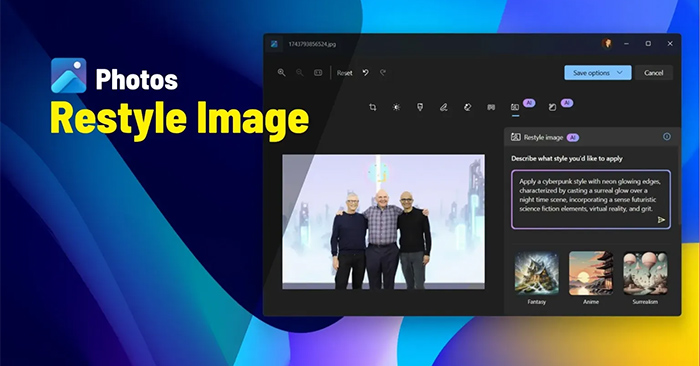Open the Save options dropdown
This screenshot has height=366, width=700.
[598, 73]
